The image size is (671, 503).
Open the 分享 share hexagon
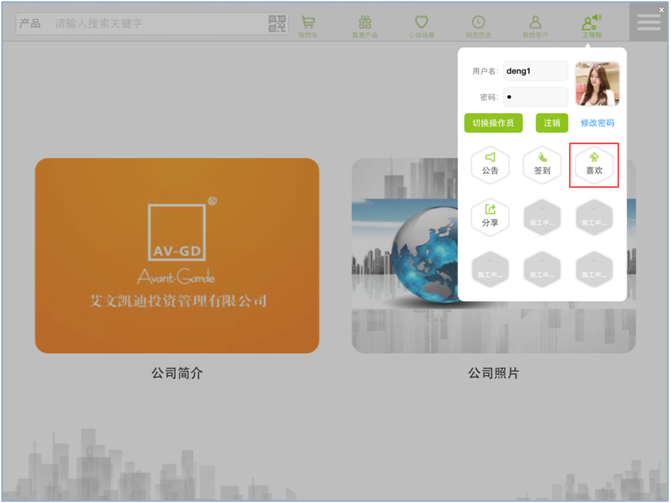pyautogui.click(x=490, y=217)
